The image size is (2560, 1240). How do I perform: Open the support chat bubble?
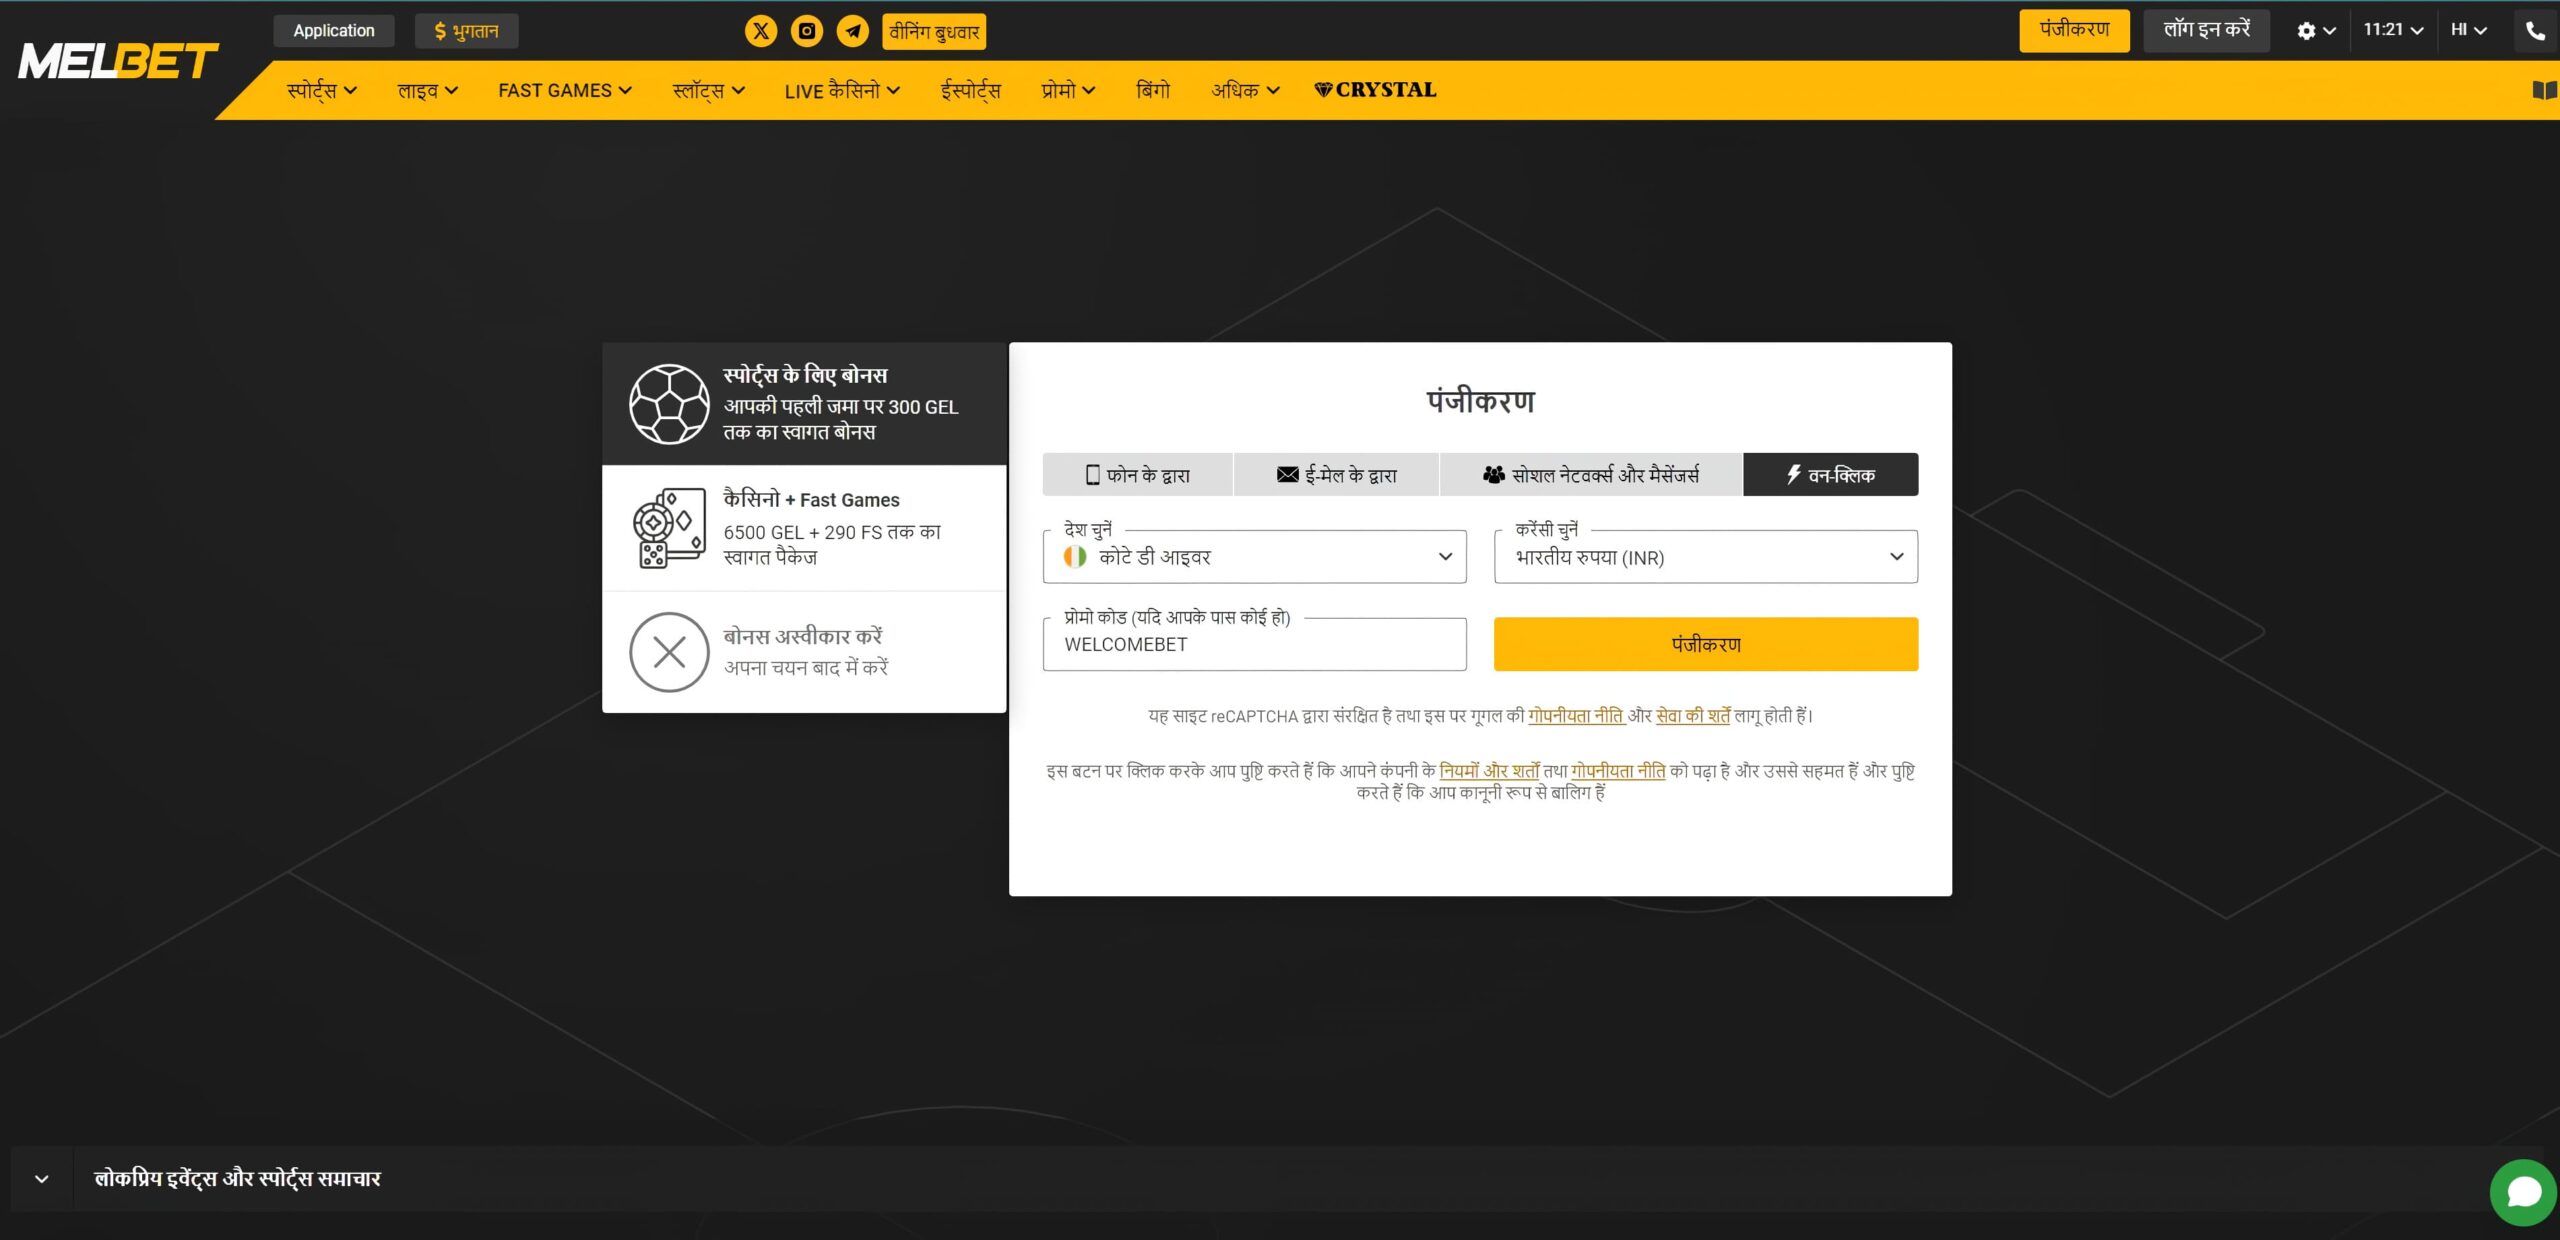(x=2524, y=1191)
